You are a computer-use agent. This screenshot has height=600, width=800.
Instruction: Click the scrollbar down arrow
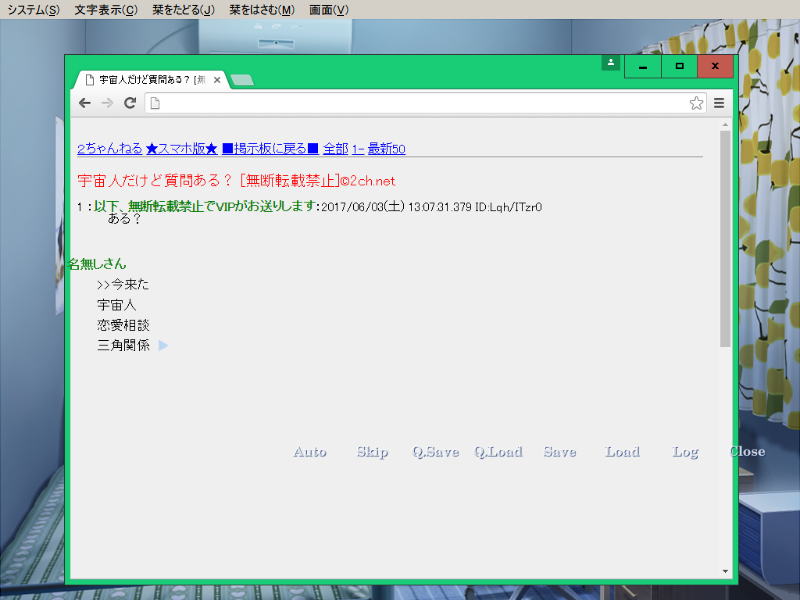click(725, 571)
